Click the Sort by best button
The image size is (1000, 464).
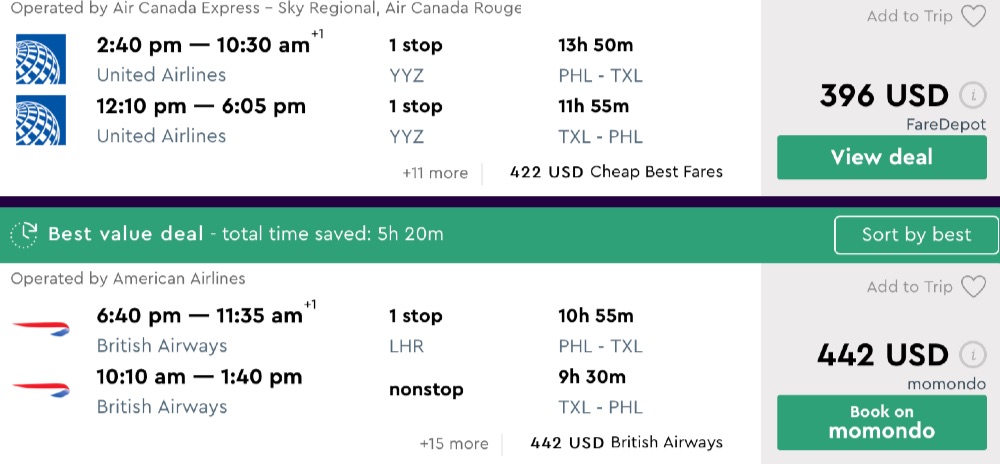[x=916, y=235]
